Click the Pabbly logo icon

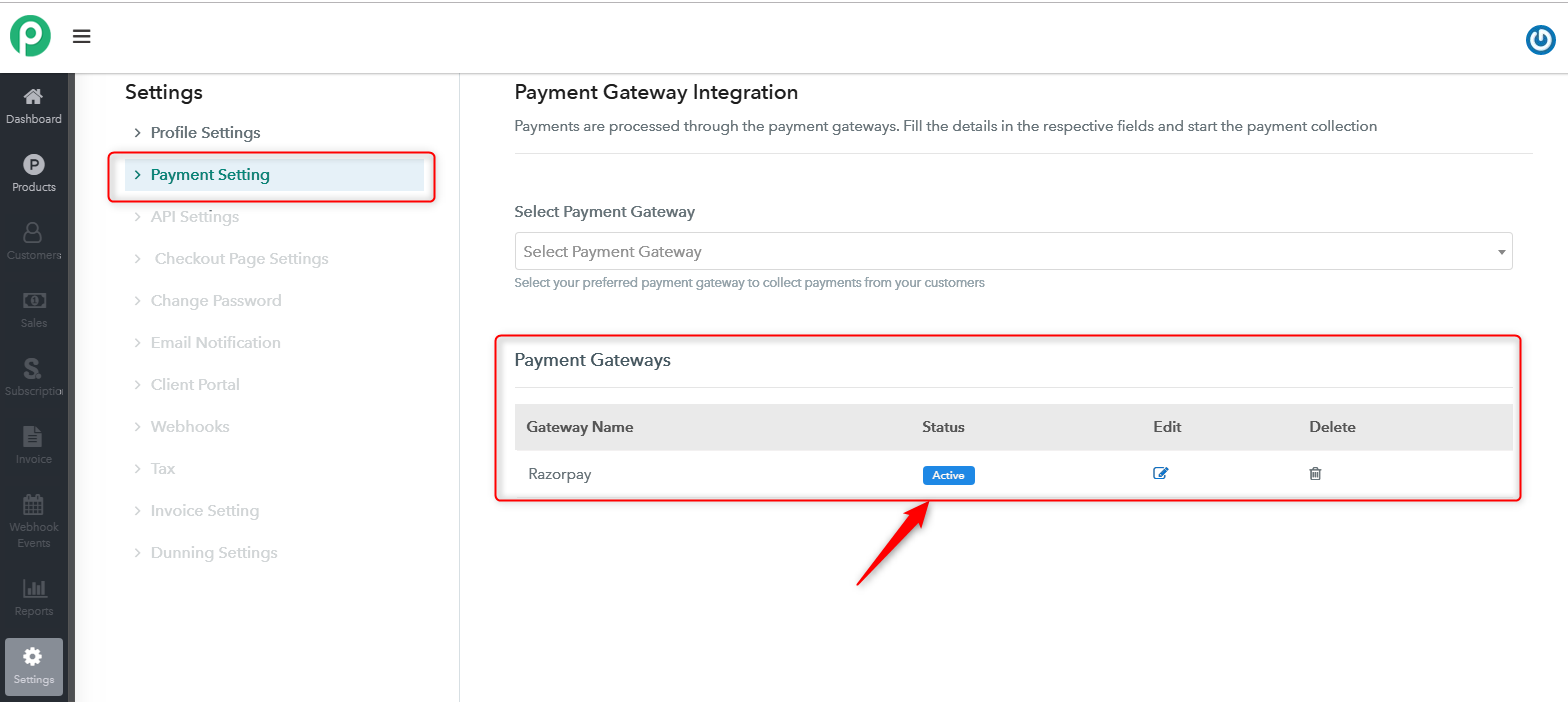pos(30,37)
